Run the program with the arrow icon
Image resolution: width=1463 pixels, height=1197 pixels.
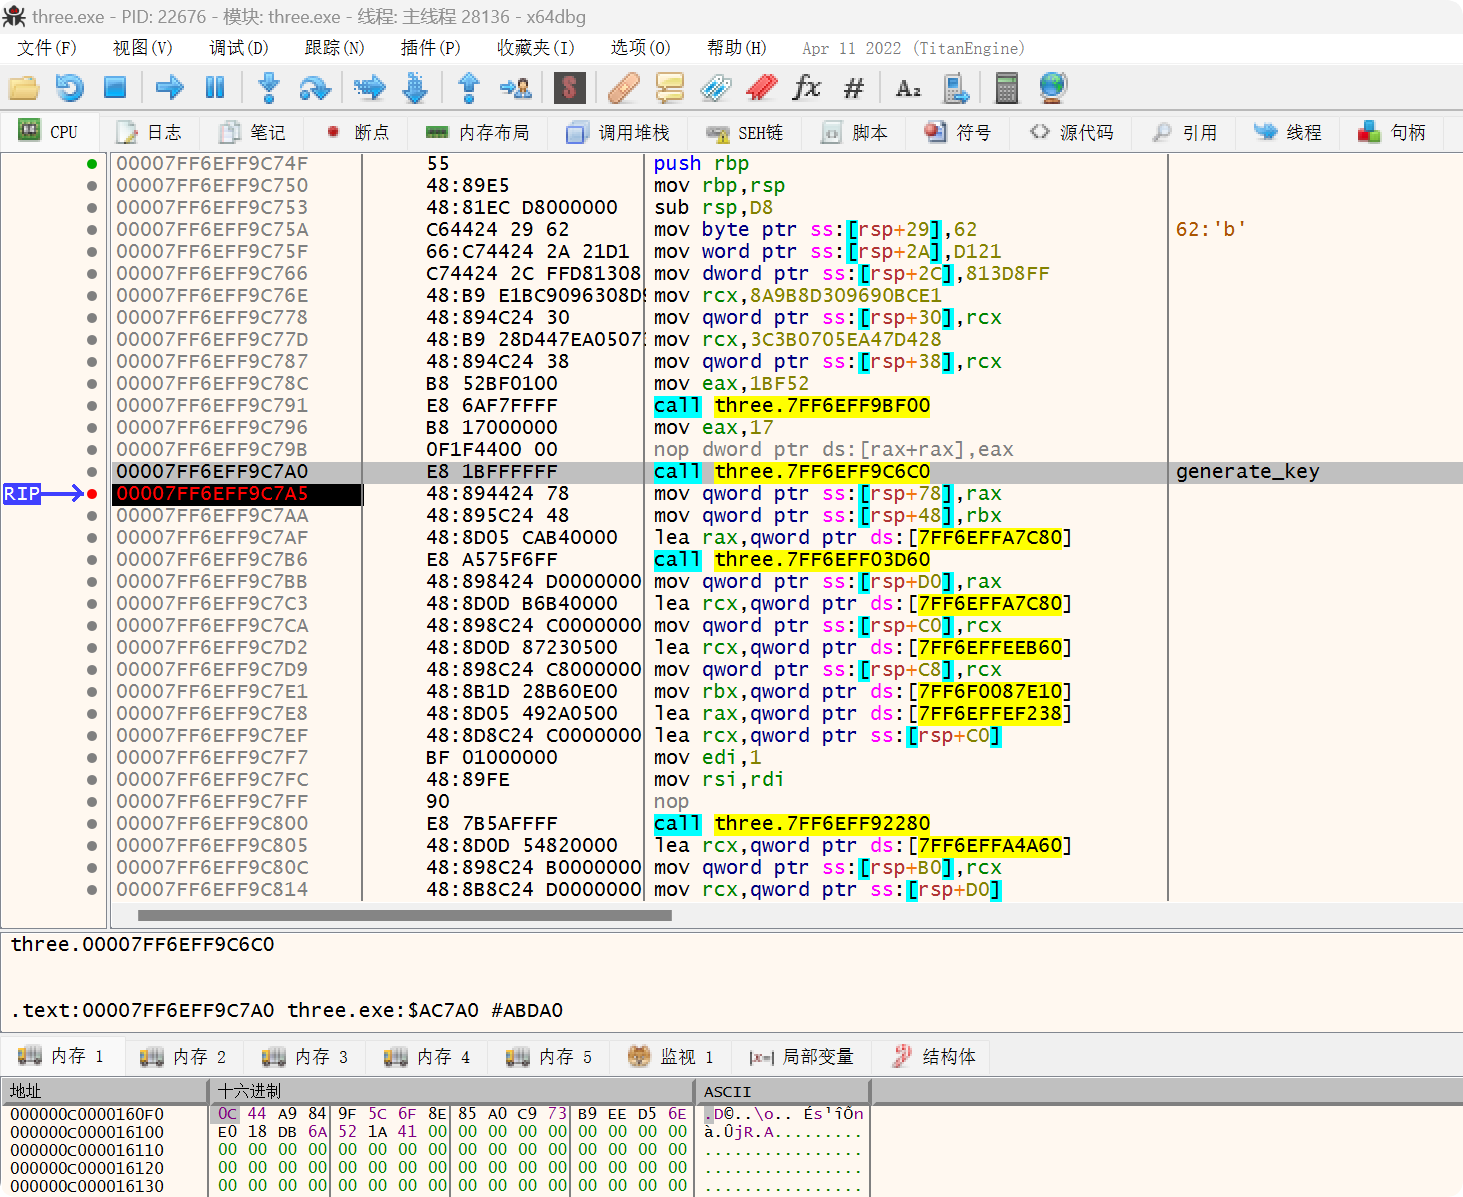(169, 88)
